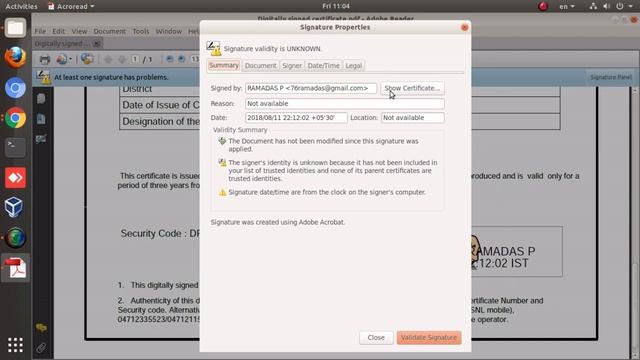This screenshot has width=640, height=360.
Task: Click red system tray indicator icon
Action: pyautogui.click(x=543, y=6)
